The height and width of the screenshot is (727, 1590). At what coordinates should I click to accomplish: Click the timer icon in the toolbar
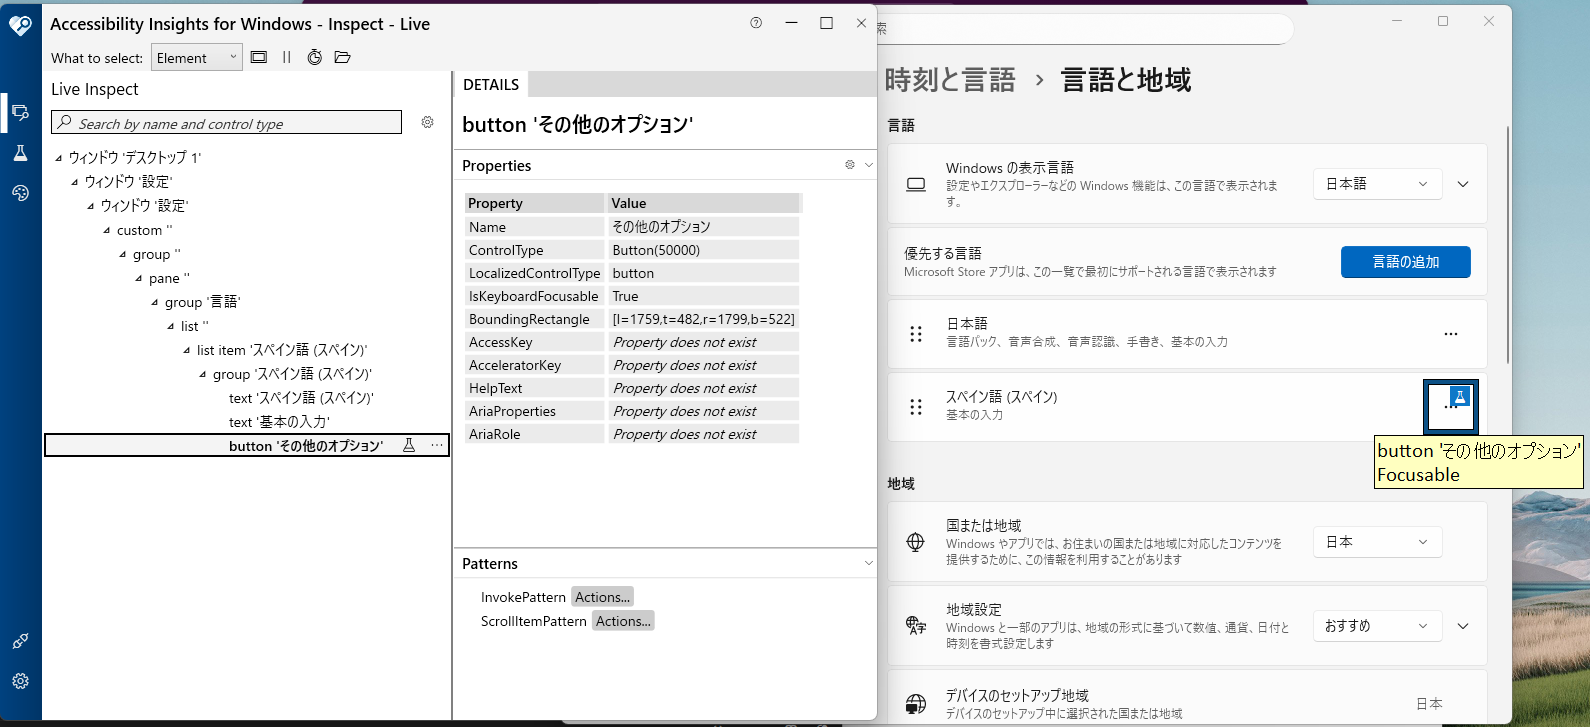coord(314,57)
